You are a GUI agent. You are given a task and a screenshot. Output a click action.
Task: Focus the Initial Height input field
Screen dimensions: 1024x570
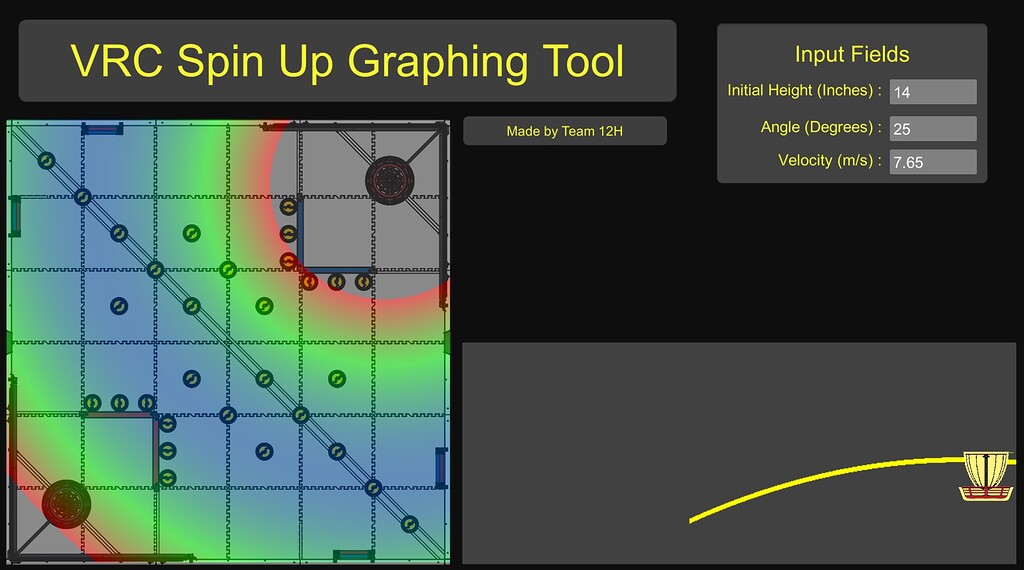tap(932, 92)
